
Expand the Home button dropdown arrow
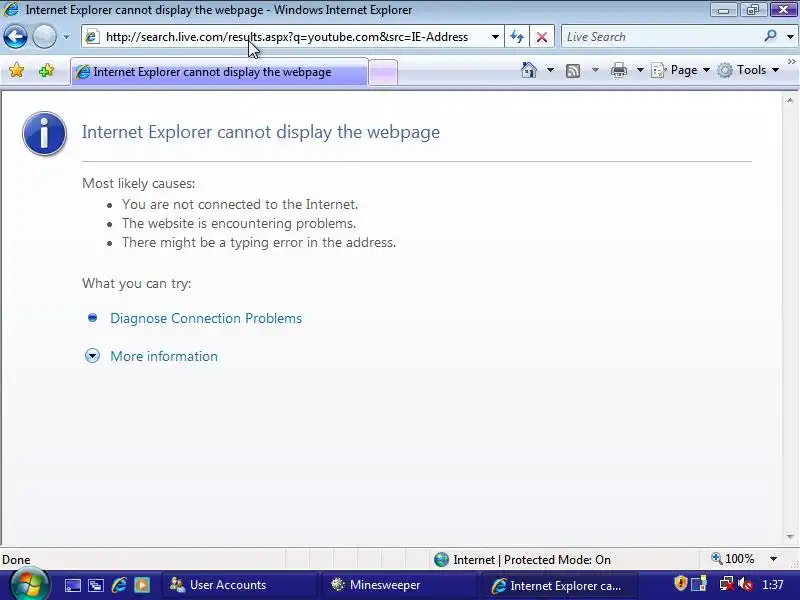click(x=550, y=70)
